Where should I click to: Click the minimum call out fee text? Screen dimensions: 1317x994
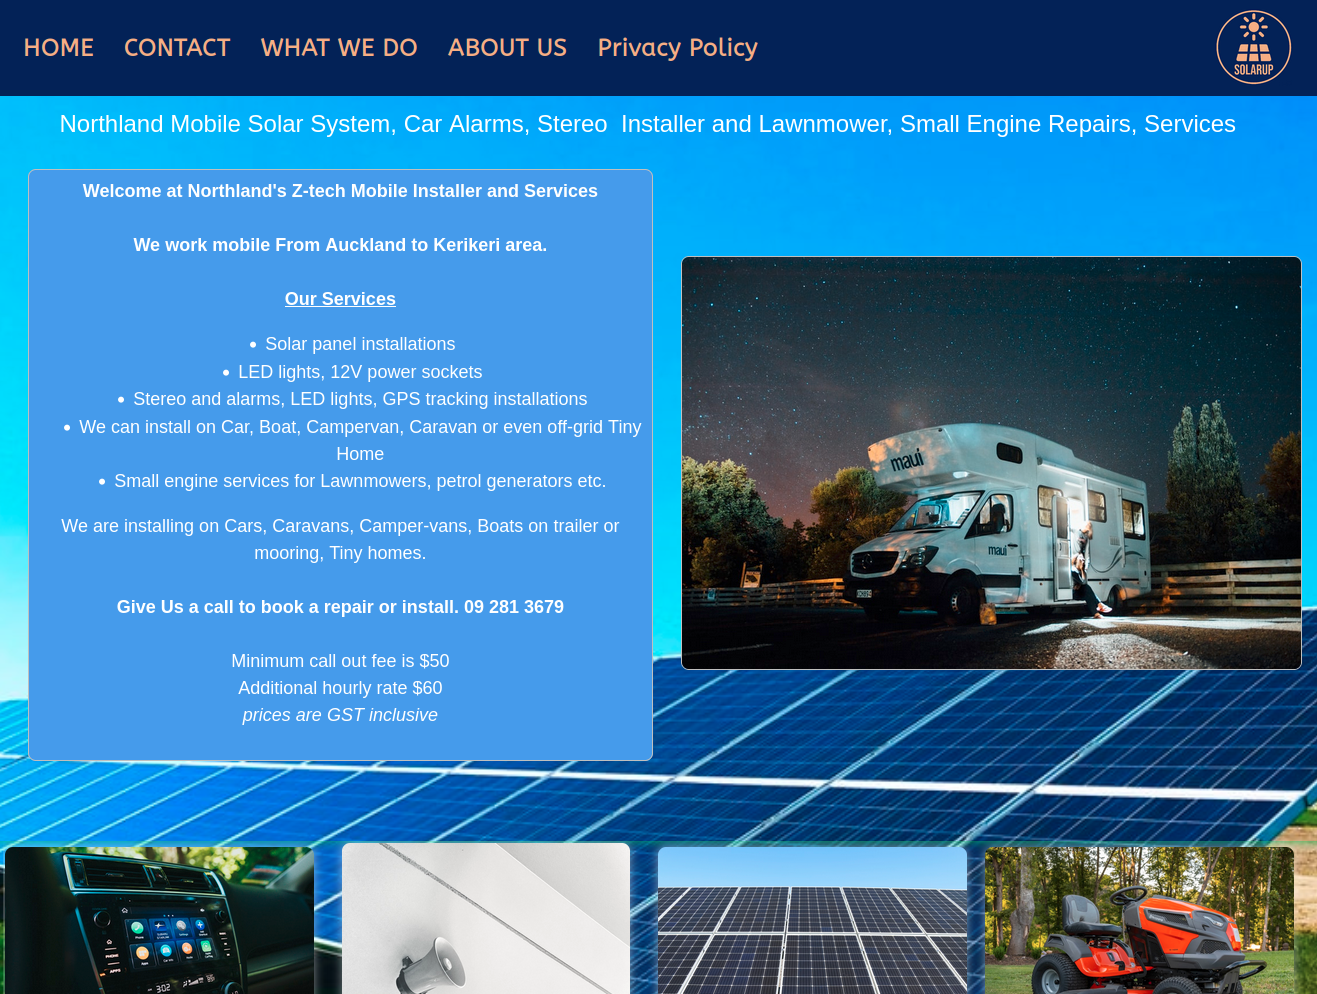pos(340,661)
